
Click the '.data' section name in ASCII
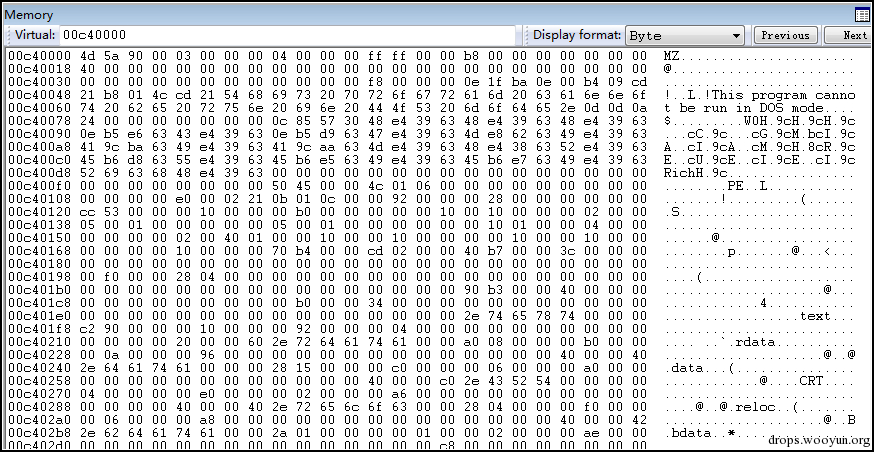(683, 368)
